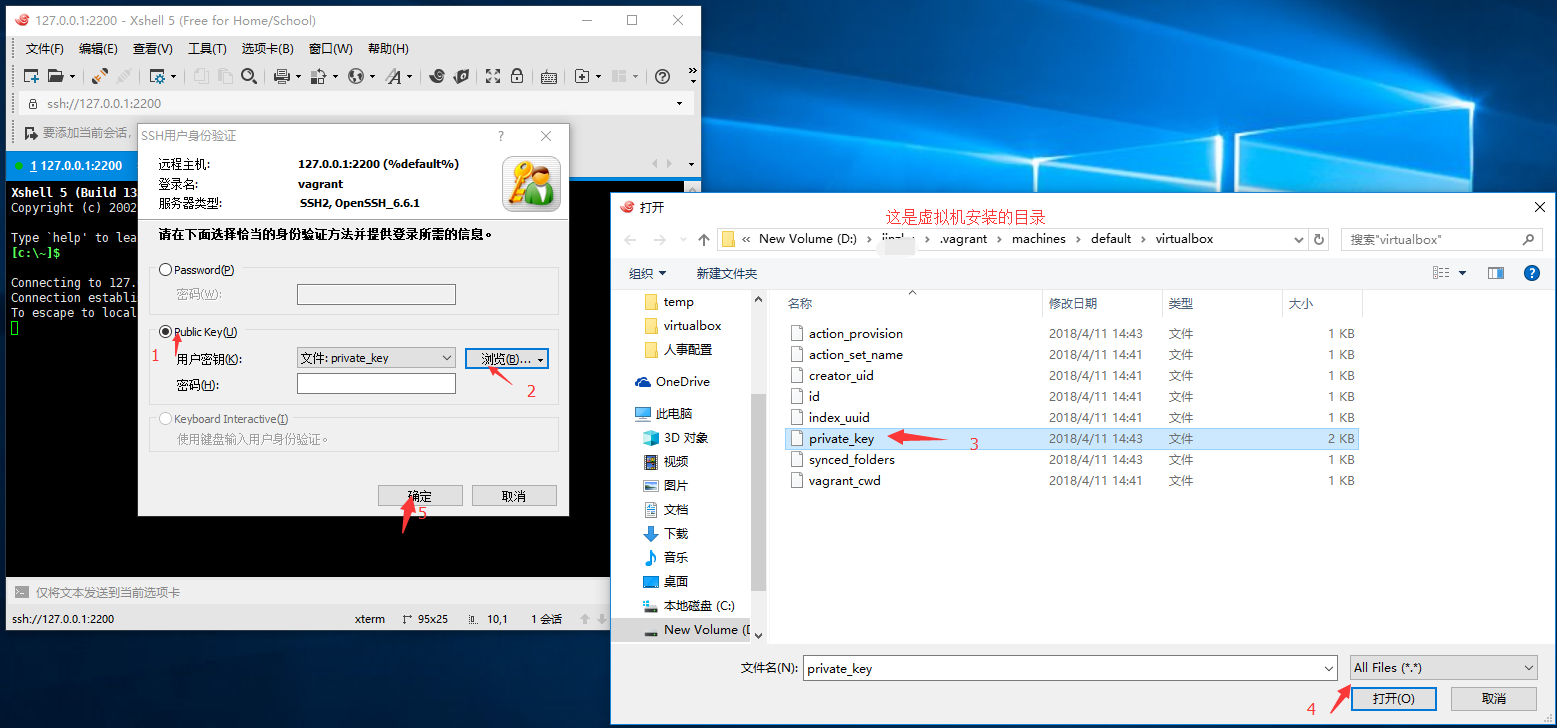Viewport: 1557px width, 728px height.
Task: Open the 窗口(W) menu in Xshell
Action: coord(330,49)
